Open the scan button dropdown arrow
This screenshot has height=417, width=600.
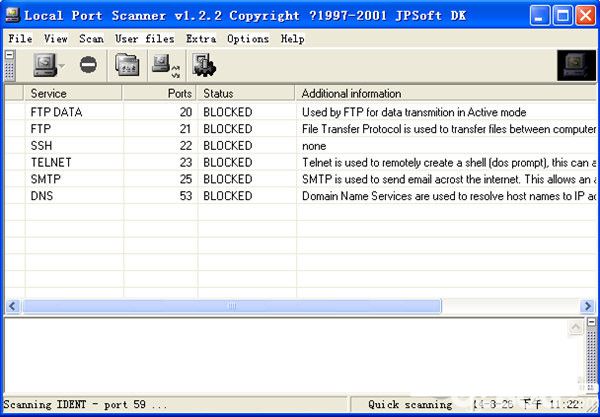[x=62, y=66]
